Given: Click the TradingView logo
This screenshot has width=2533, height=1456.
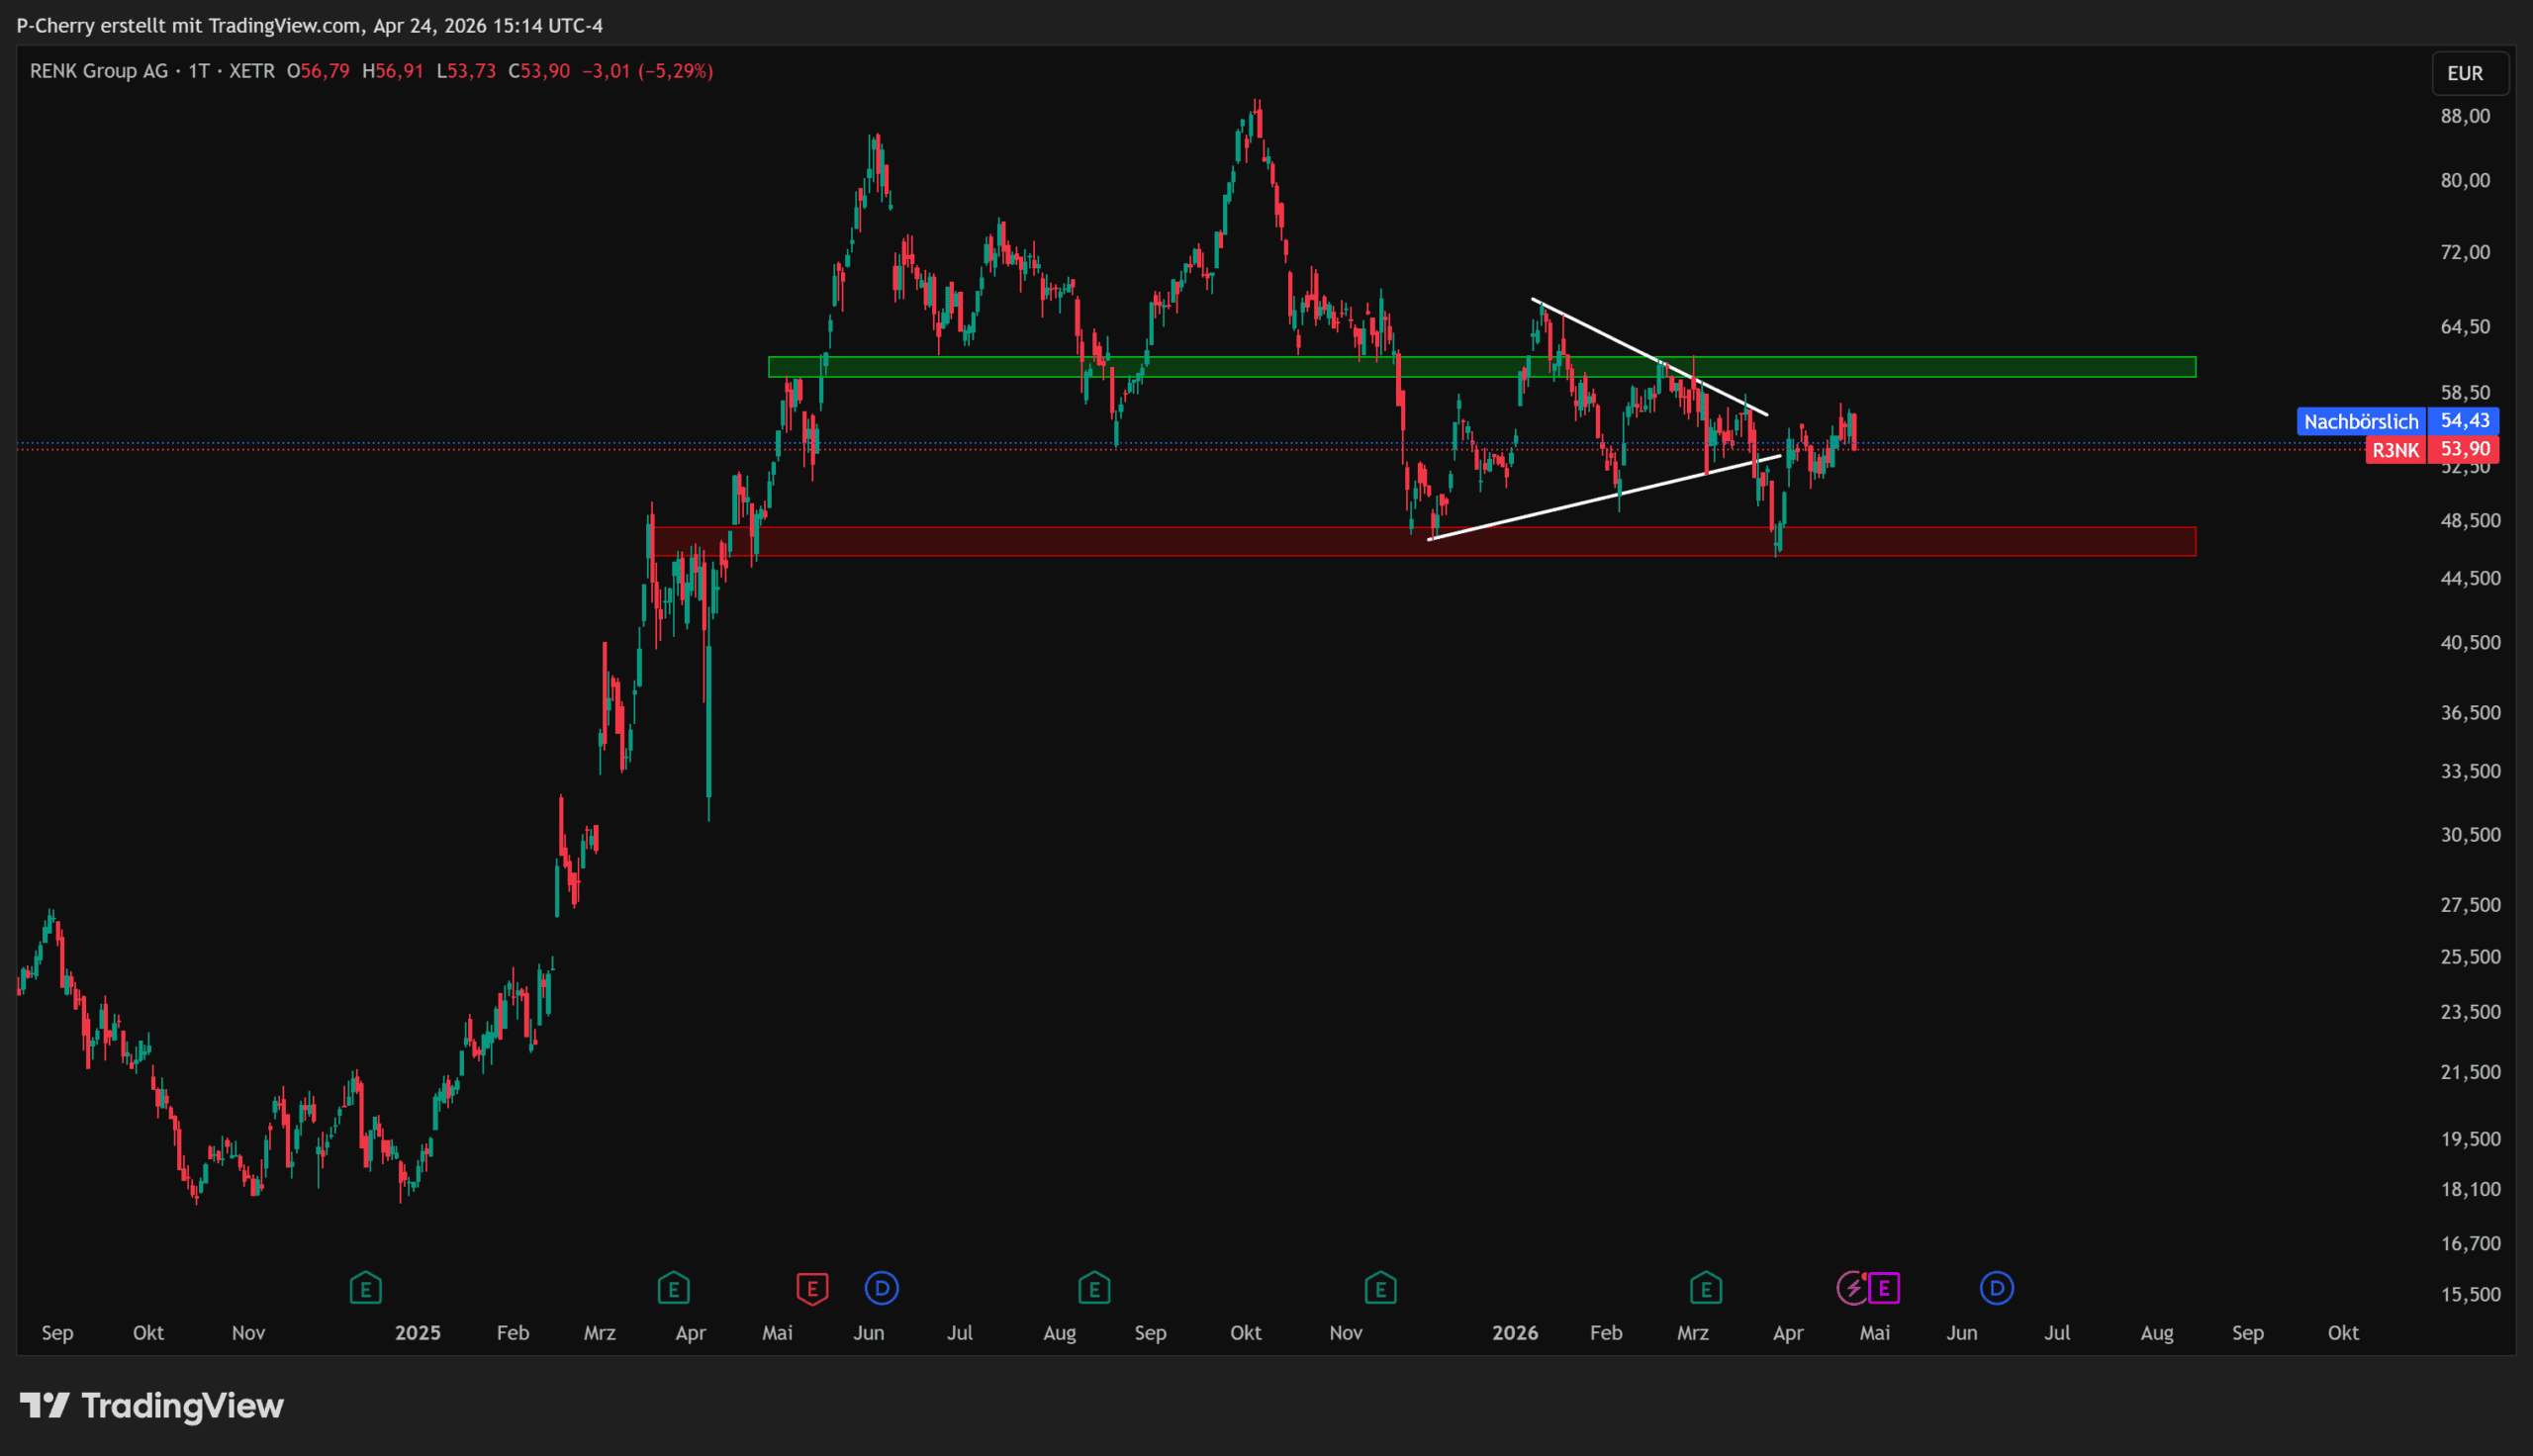Looking at the screenshot, I should (152, 1406).
